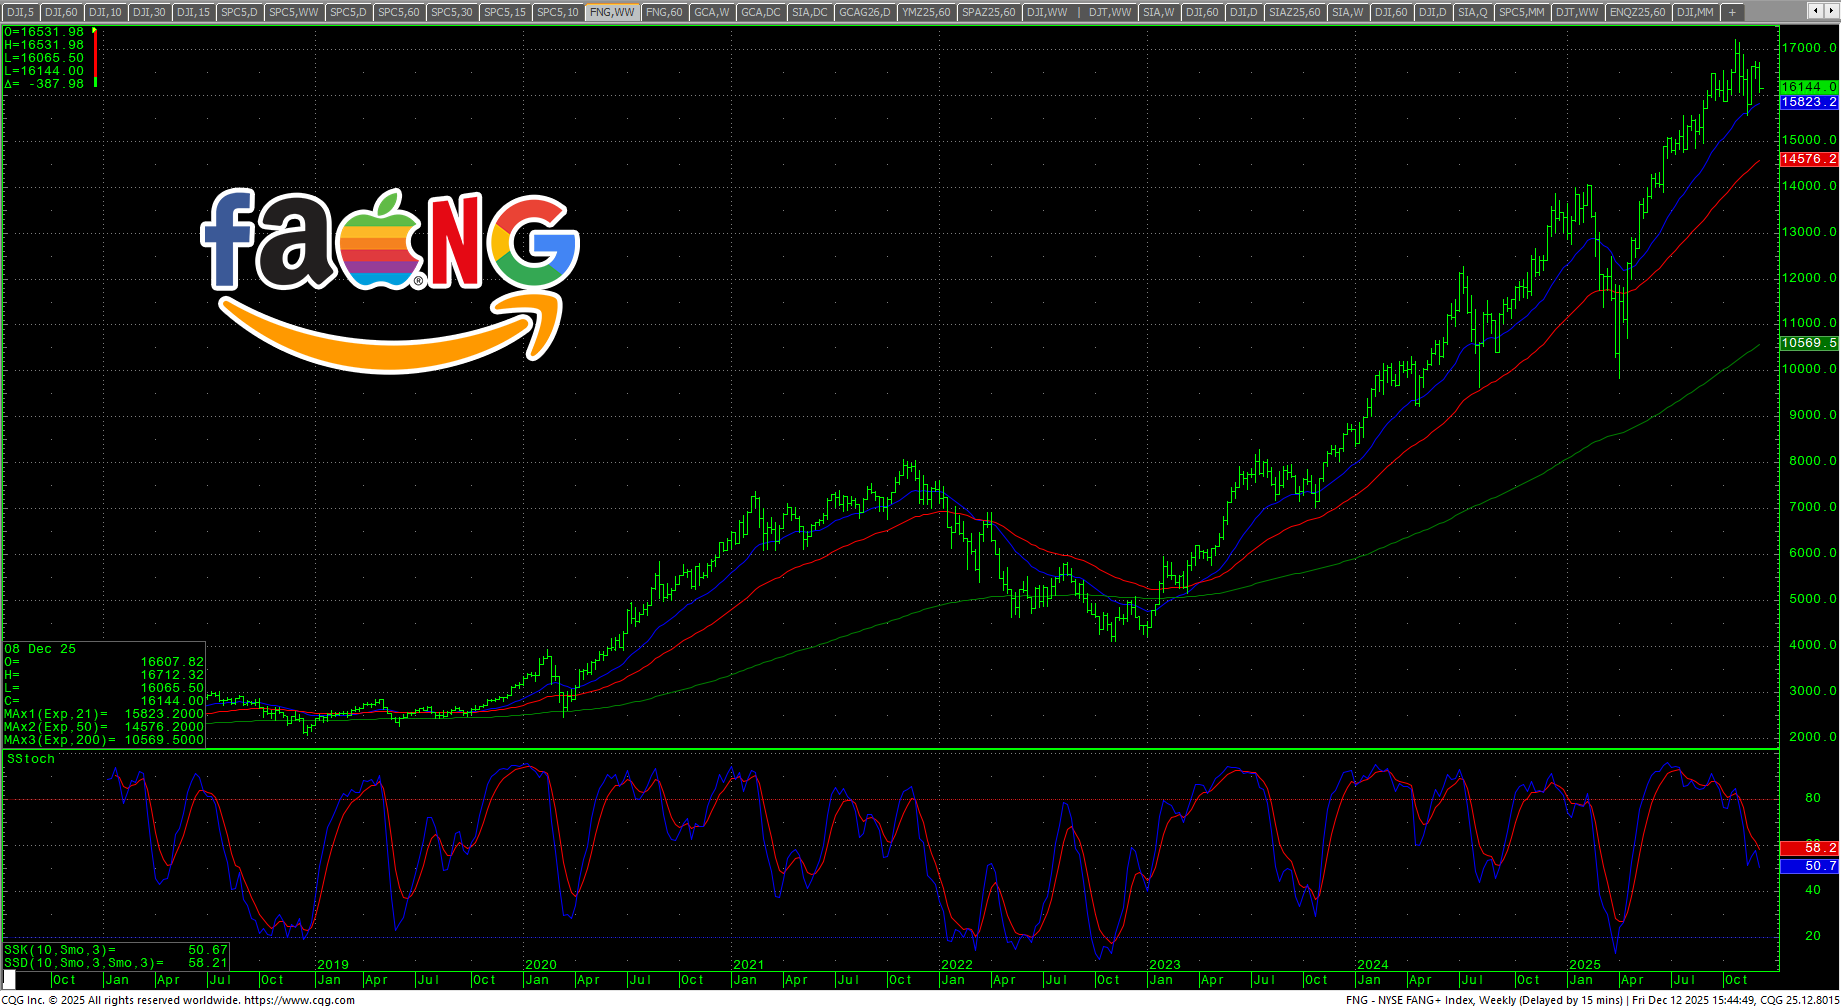This screenshot has height=1008, width=1841.
Task: Click the white box at the time axis start
Action: click(10, 980)
